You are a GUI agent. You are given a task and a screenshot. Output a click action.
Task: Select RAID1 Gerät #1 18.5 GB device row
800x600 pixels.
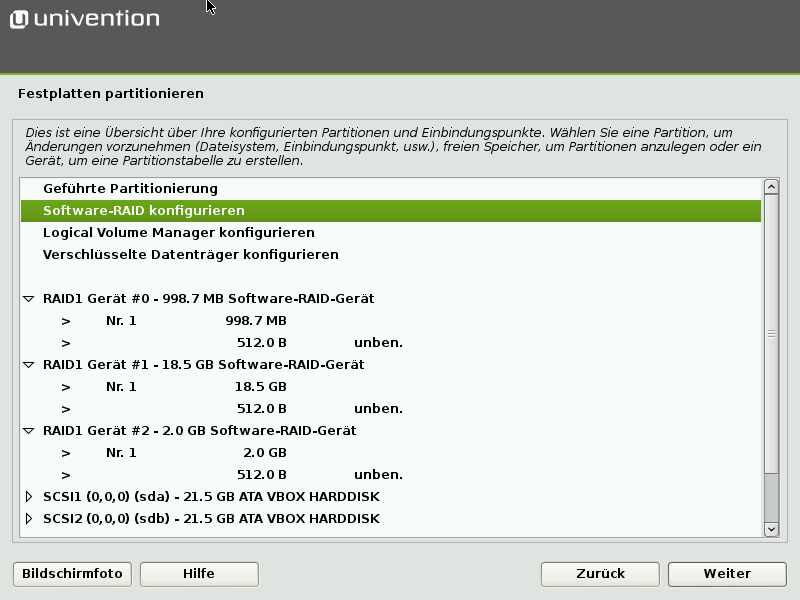(x=391, y=364)
